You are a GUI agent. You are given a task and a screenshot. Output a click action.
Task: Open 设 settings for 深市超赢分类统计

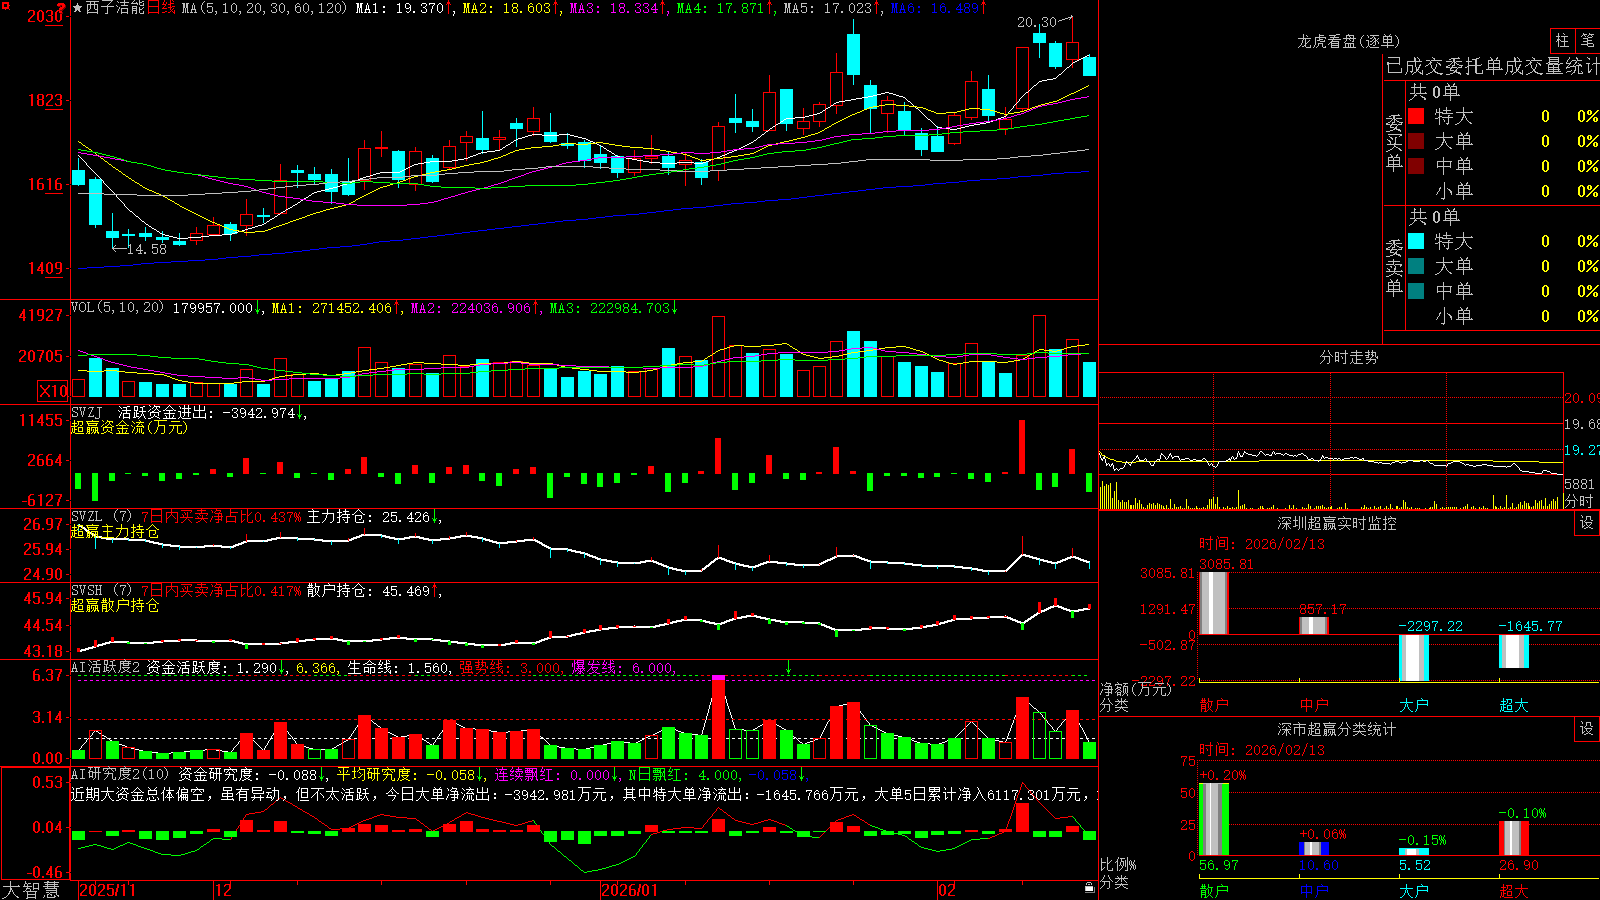pyautogui.click(x=1587, y=729)
